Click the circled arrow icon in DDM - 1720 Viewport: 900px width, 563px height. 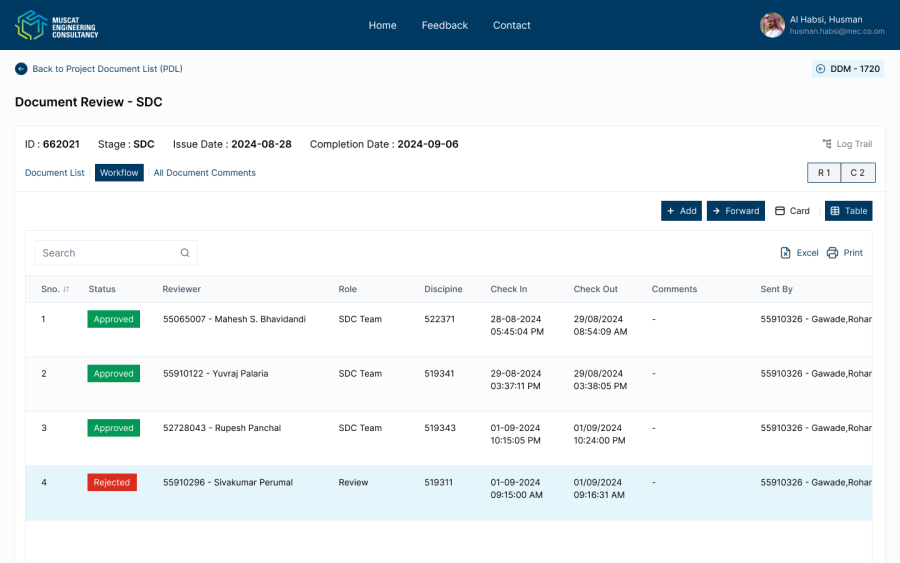coord(820,69)
